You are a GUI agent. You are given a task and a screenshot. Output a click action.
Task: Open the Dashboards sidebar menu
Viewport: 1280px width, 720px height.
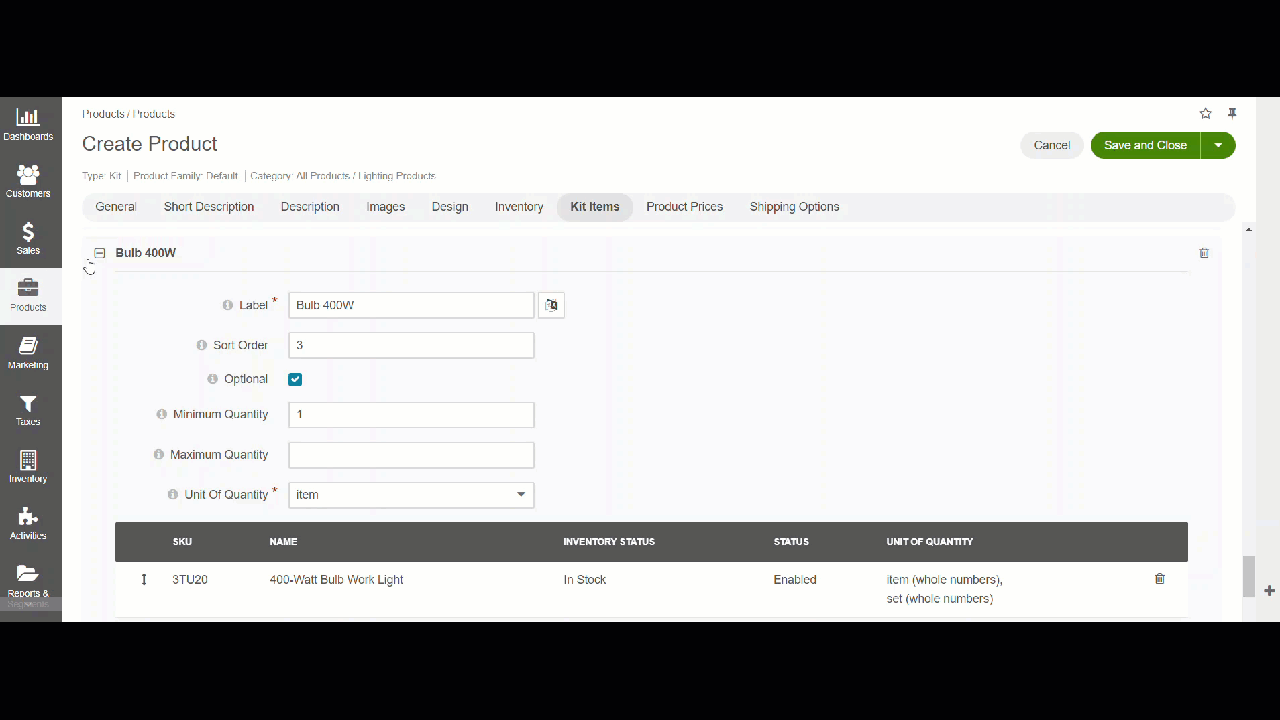tap(28, 125)
